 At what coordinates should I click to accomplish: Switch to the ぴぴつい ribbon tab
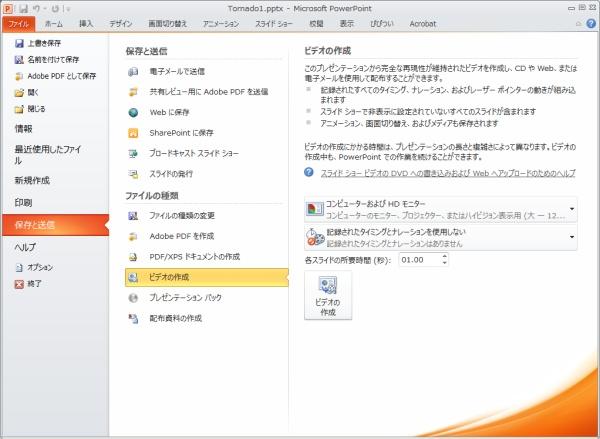click(382, 24)
